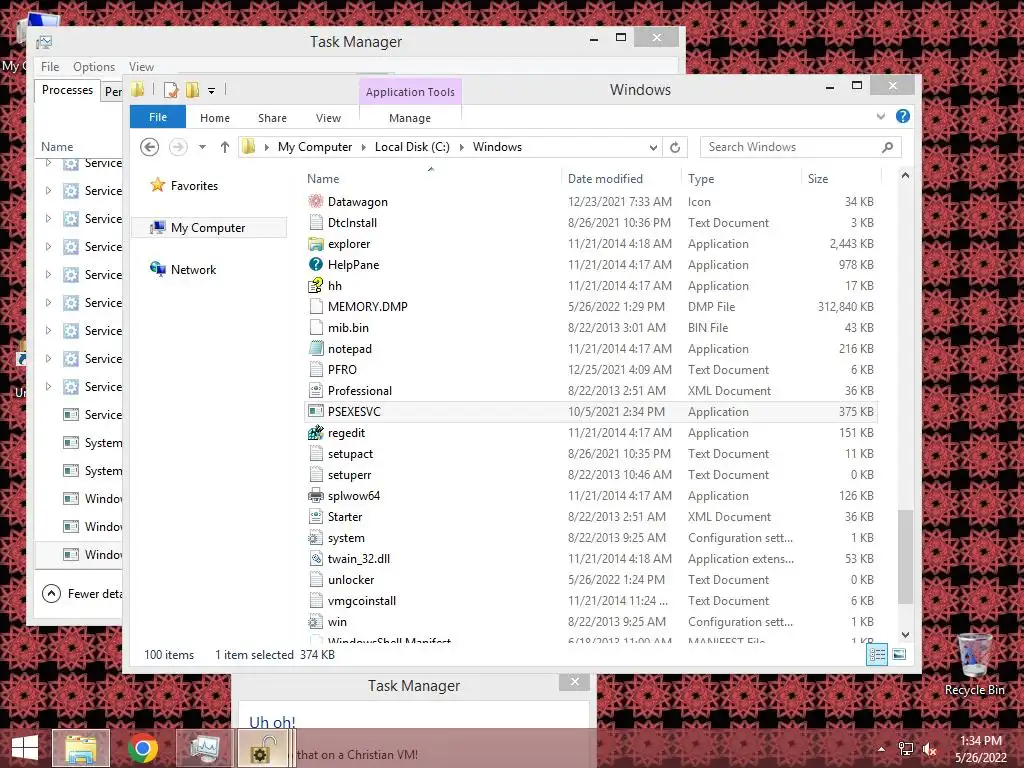Select the explorer application icon

point(316,244)
